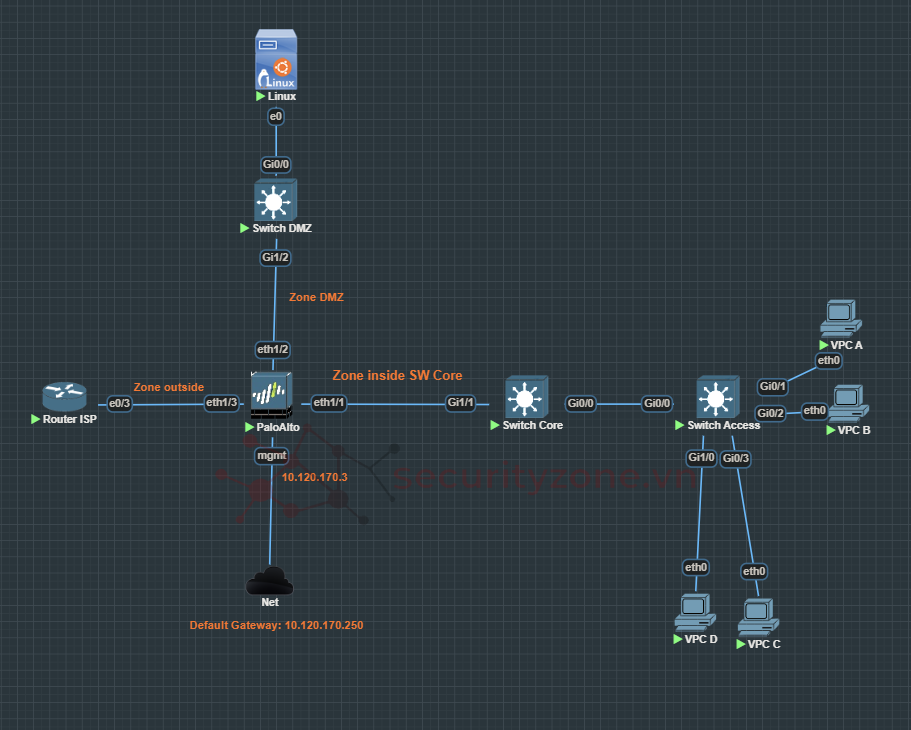
Task: Click the VPC B computer icon
Action: click(x=848, y=404)
